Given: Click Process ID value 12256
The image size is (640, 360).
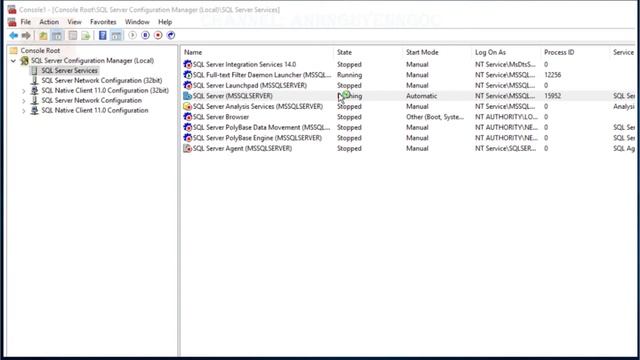Looking at the screenshot, I should pyautogui.click(x=552, y=75).
